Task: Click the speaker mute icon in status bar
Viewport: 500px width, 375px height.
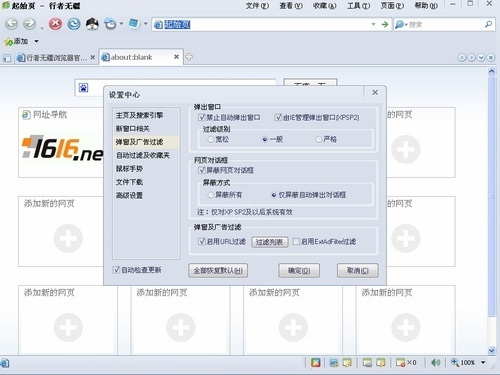Action: 435,363
